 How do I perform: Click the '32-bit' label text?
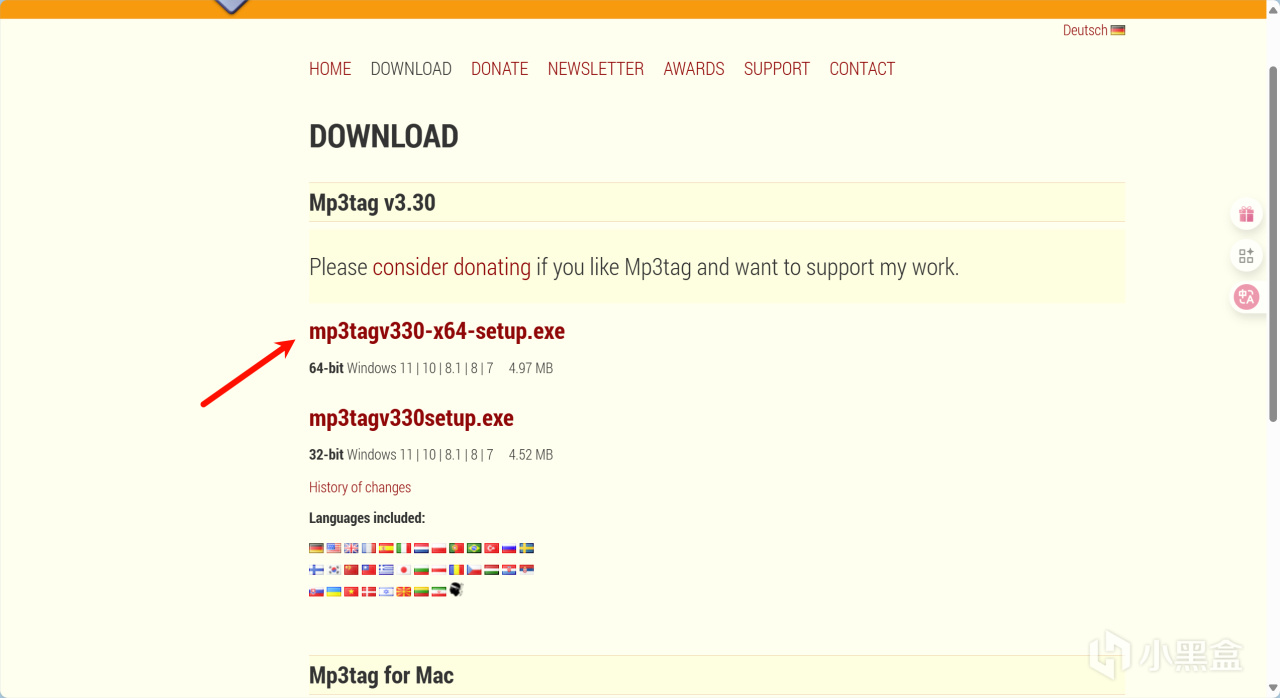point(326,454)
